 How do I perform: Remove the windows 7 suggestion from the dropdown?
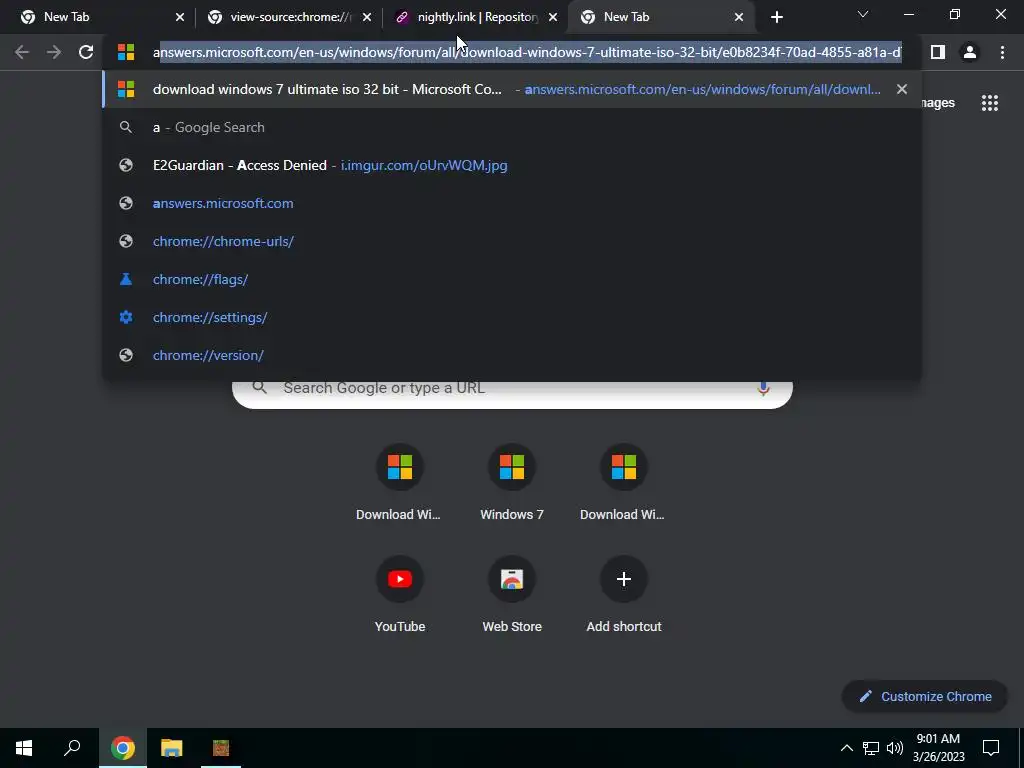pos(902,89)
